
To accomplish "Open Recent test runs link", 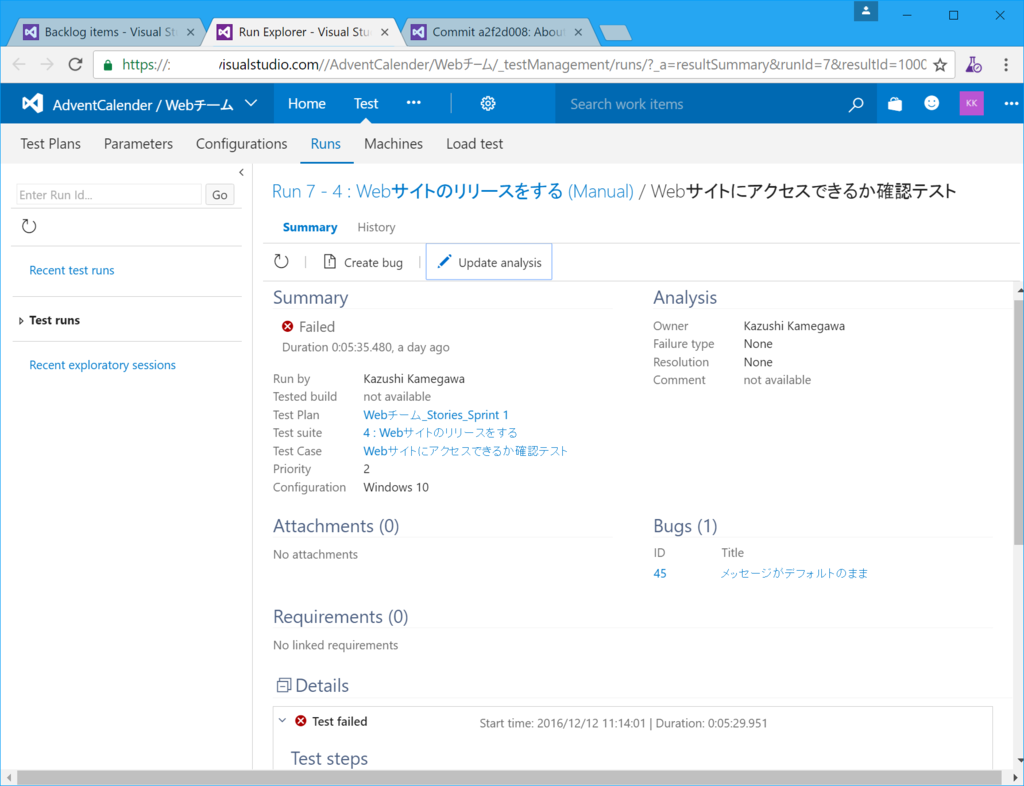I will tap(72, 270).
